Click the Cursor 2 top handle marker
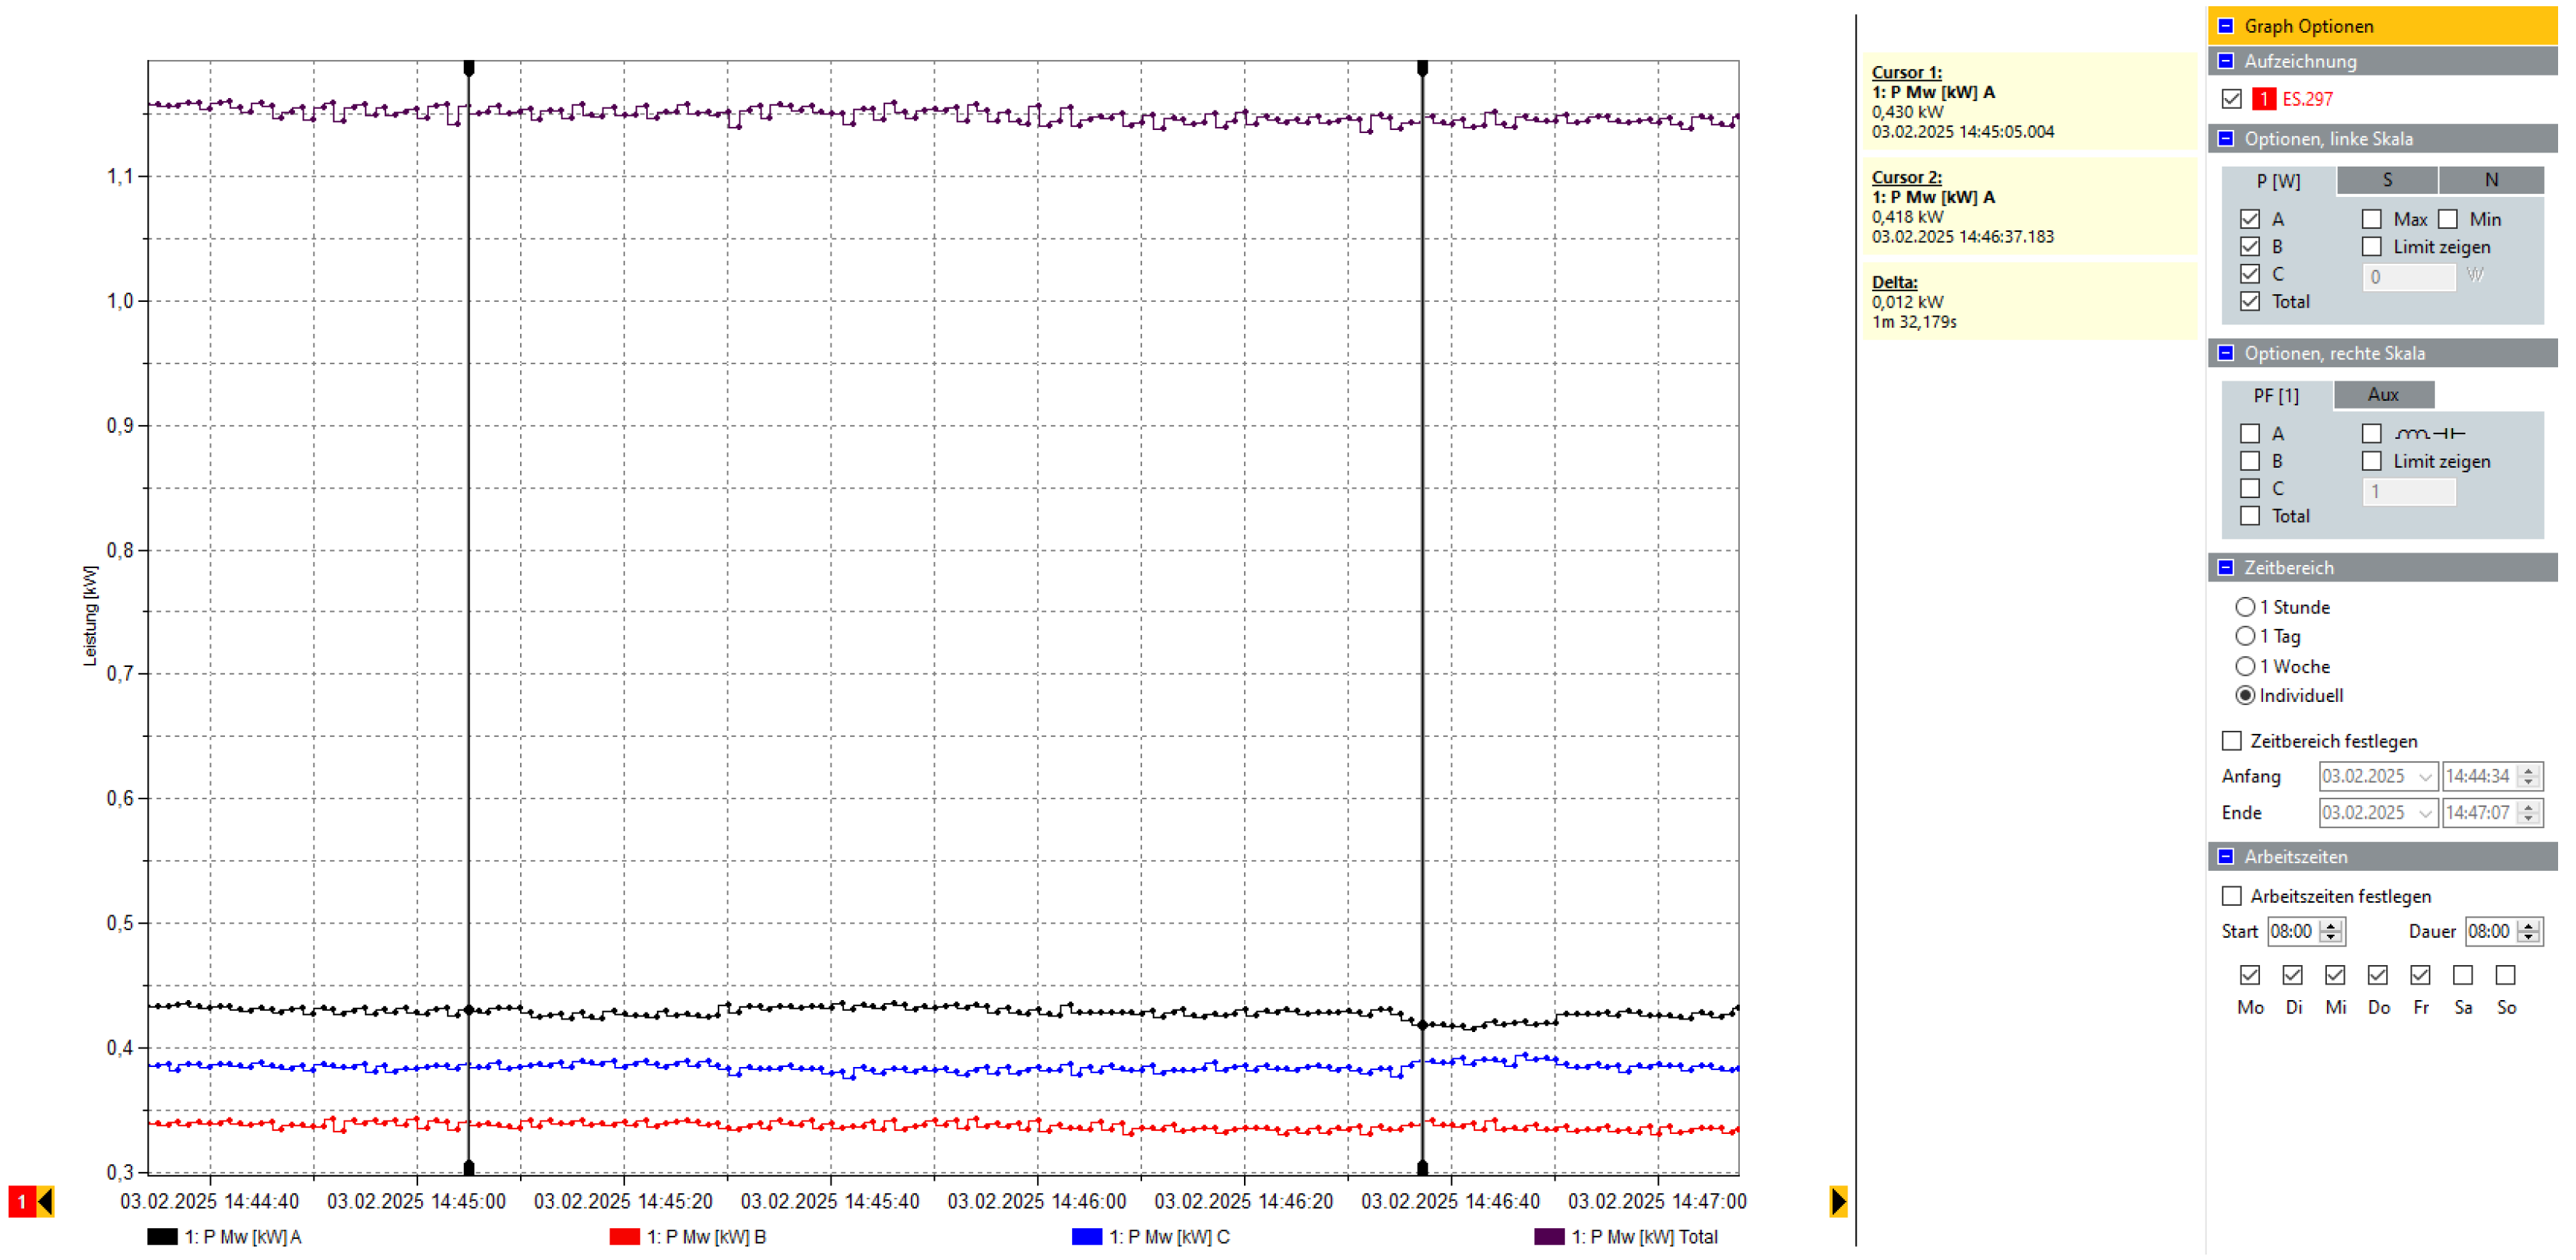Screen dimensions: 2576x1260 point(1422,68)
